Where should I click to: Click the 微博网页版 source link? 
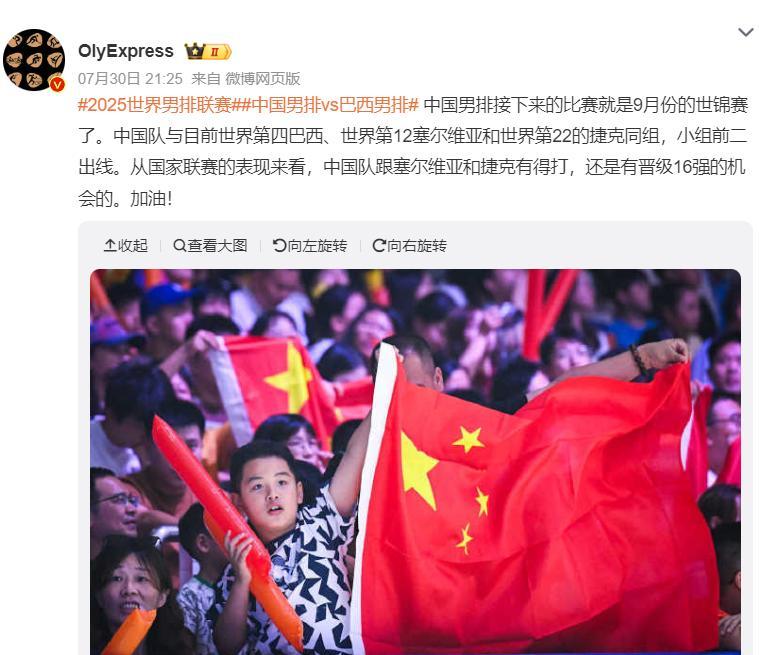(263, 78)
